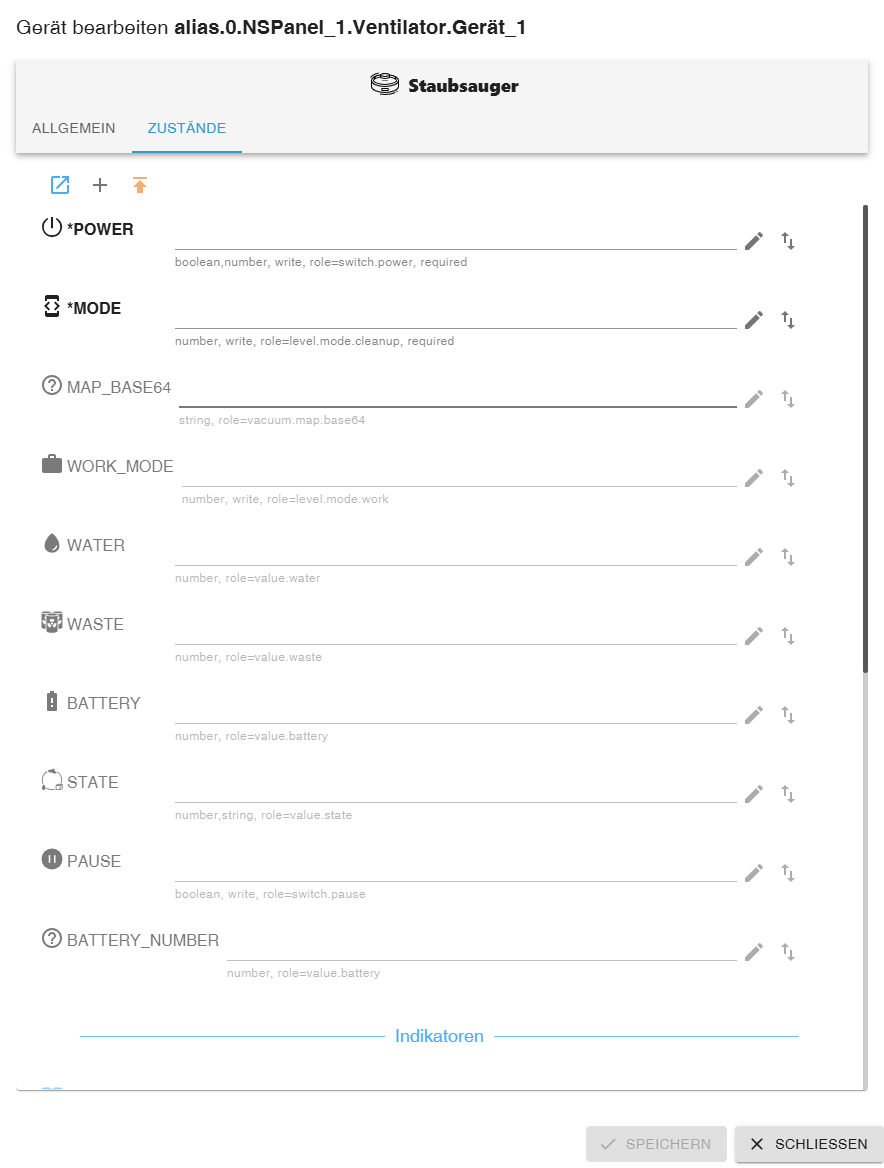Click the open-in-new-window icon in toolbar

point(61,185)
